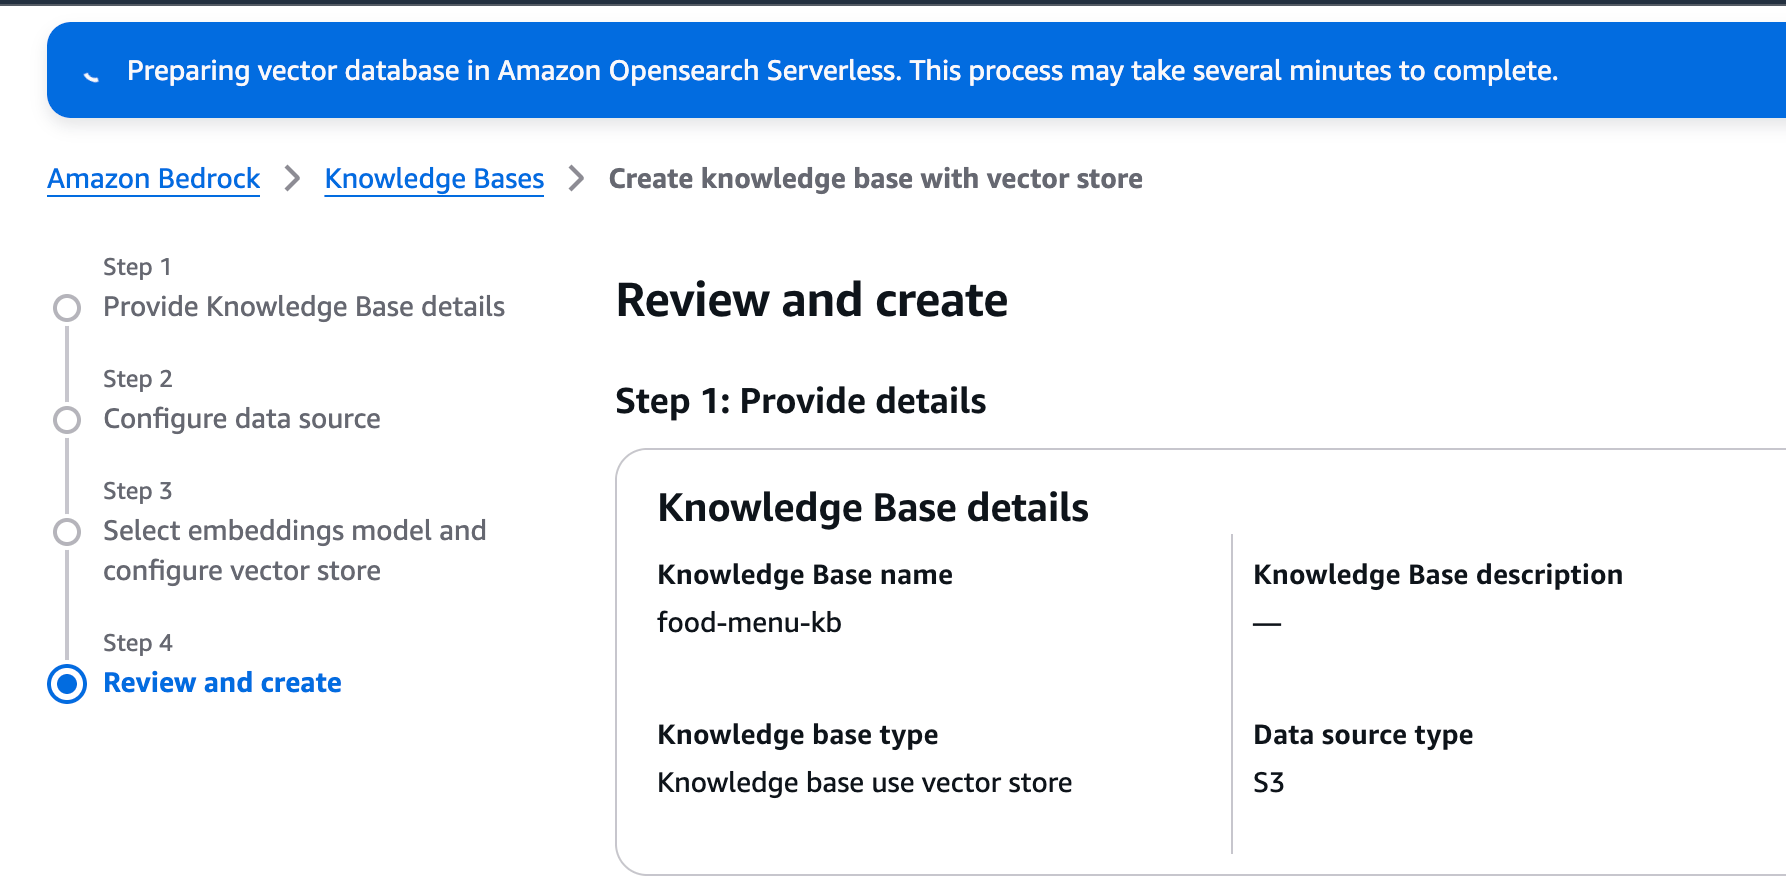Select the Step 2 circle indicator
Viewport: 1786px width, 884px height.
(67, 420)
